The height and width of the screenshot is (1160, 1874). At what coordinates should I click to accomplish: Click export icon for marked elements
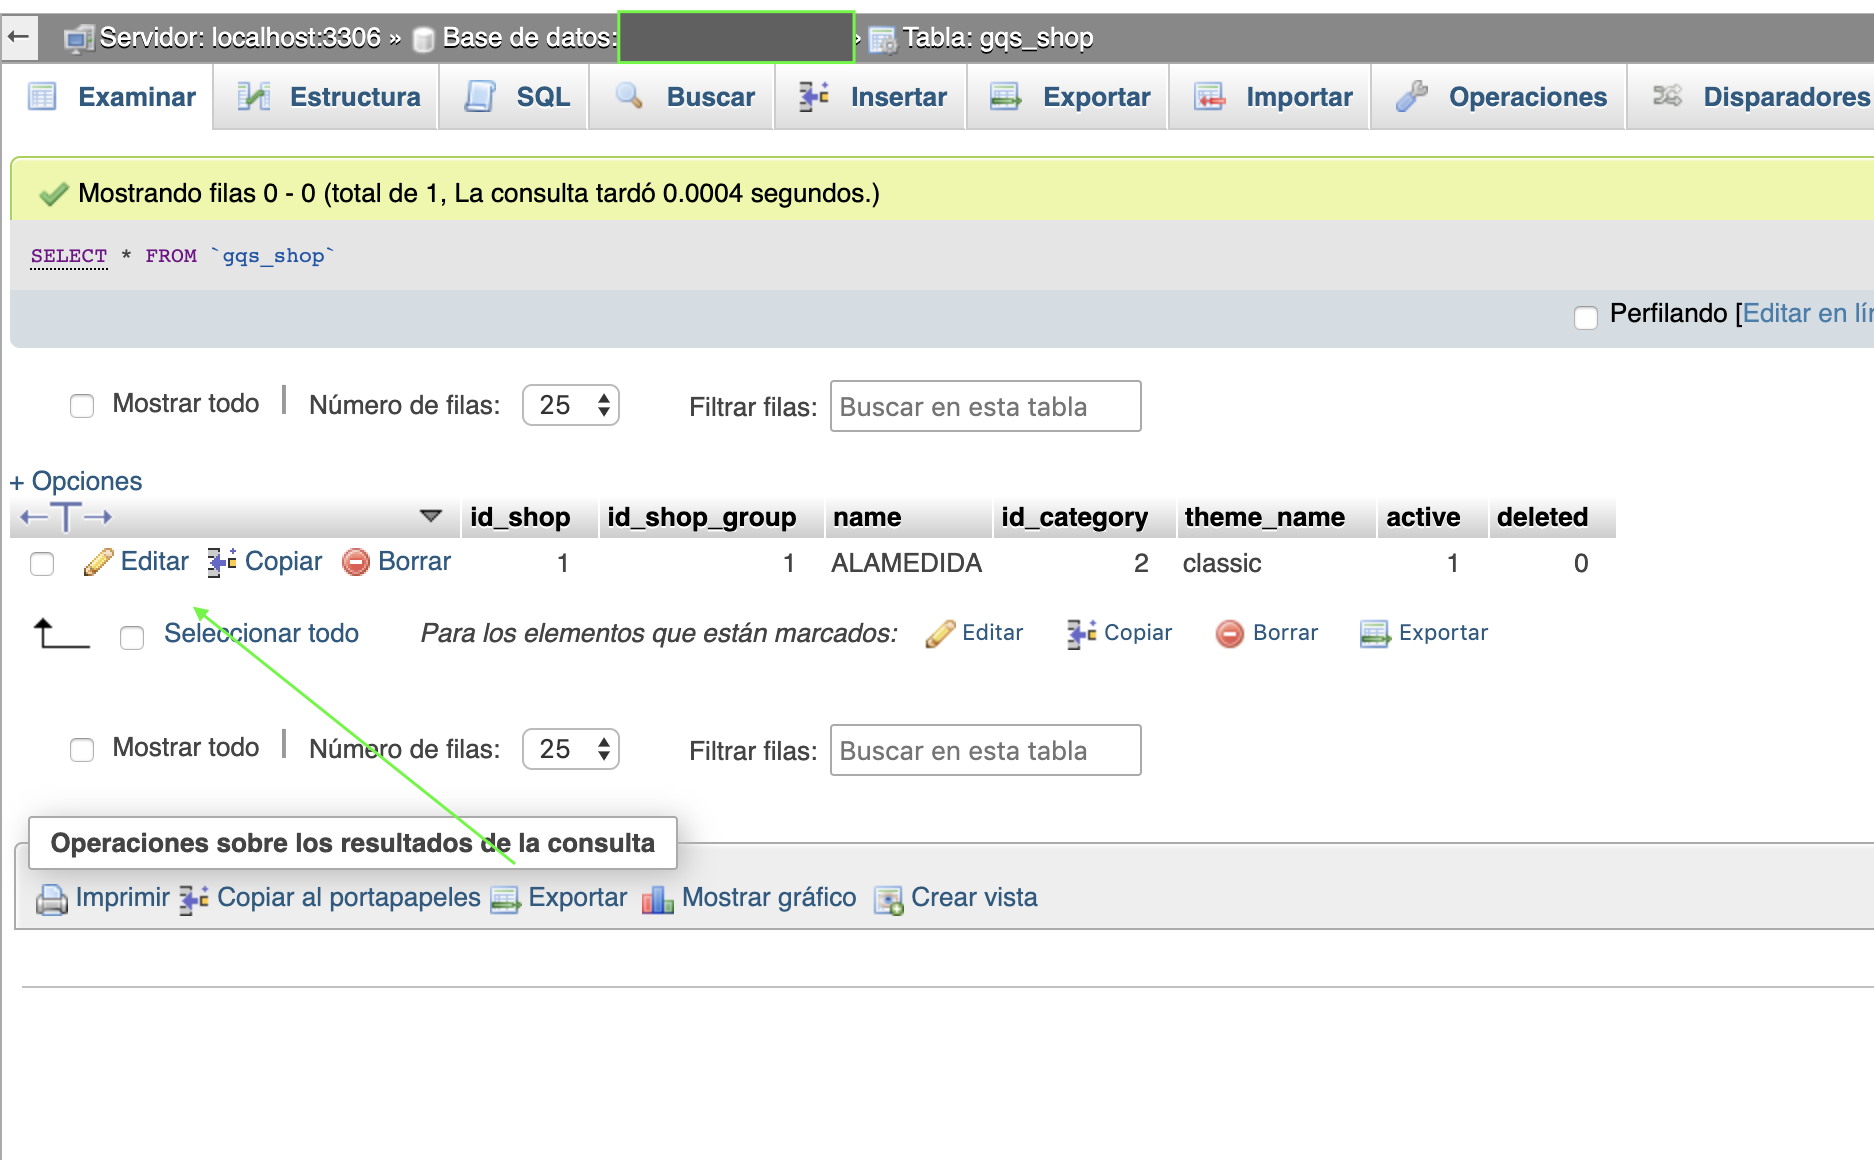click(x=1375, y=633)
